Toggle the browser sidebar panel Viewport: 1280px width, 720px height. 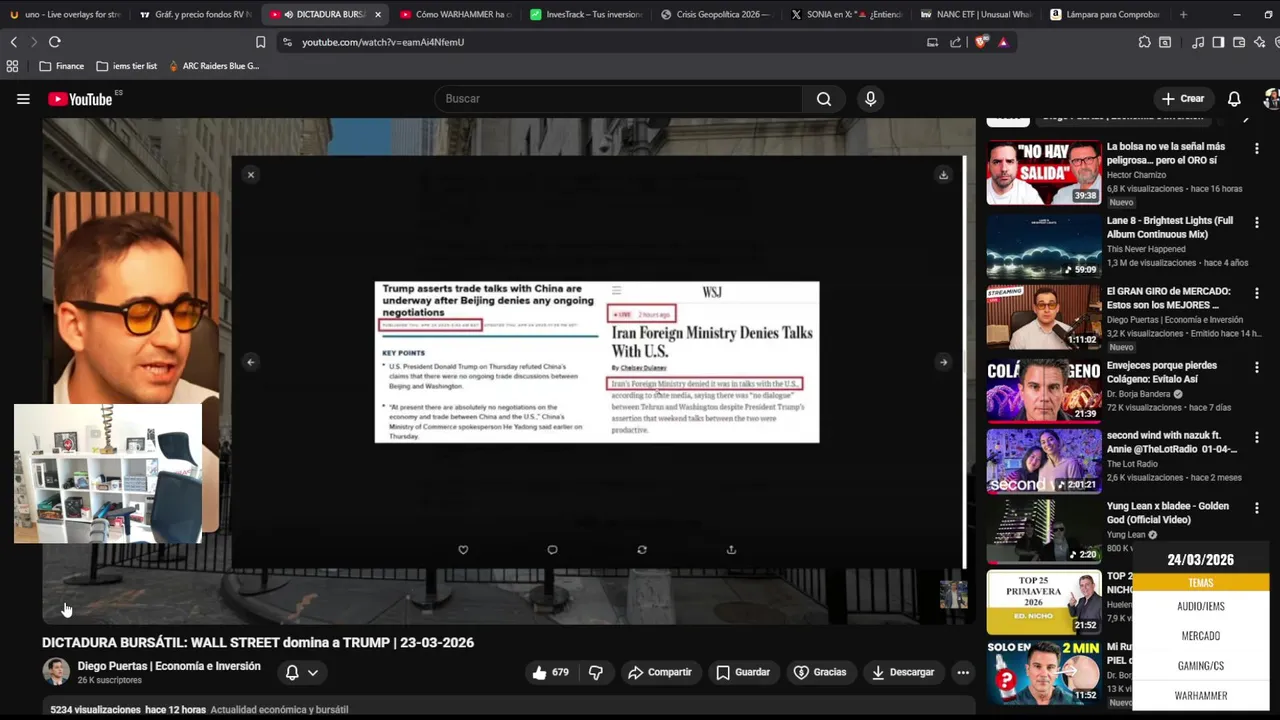click(1218, 42)
